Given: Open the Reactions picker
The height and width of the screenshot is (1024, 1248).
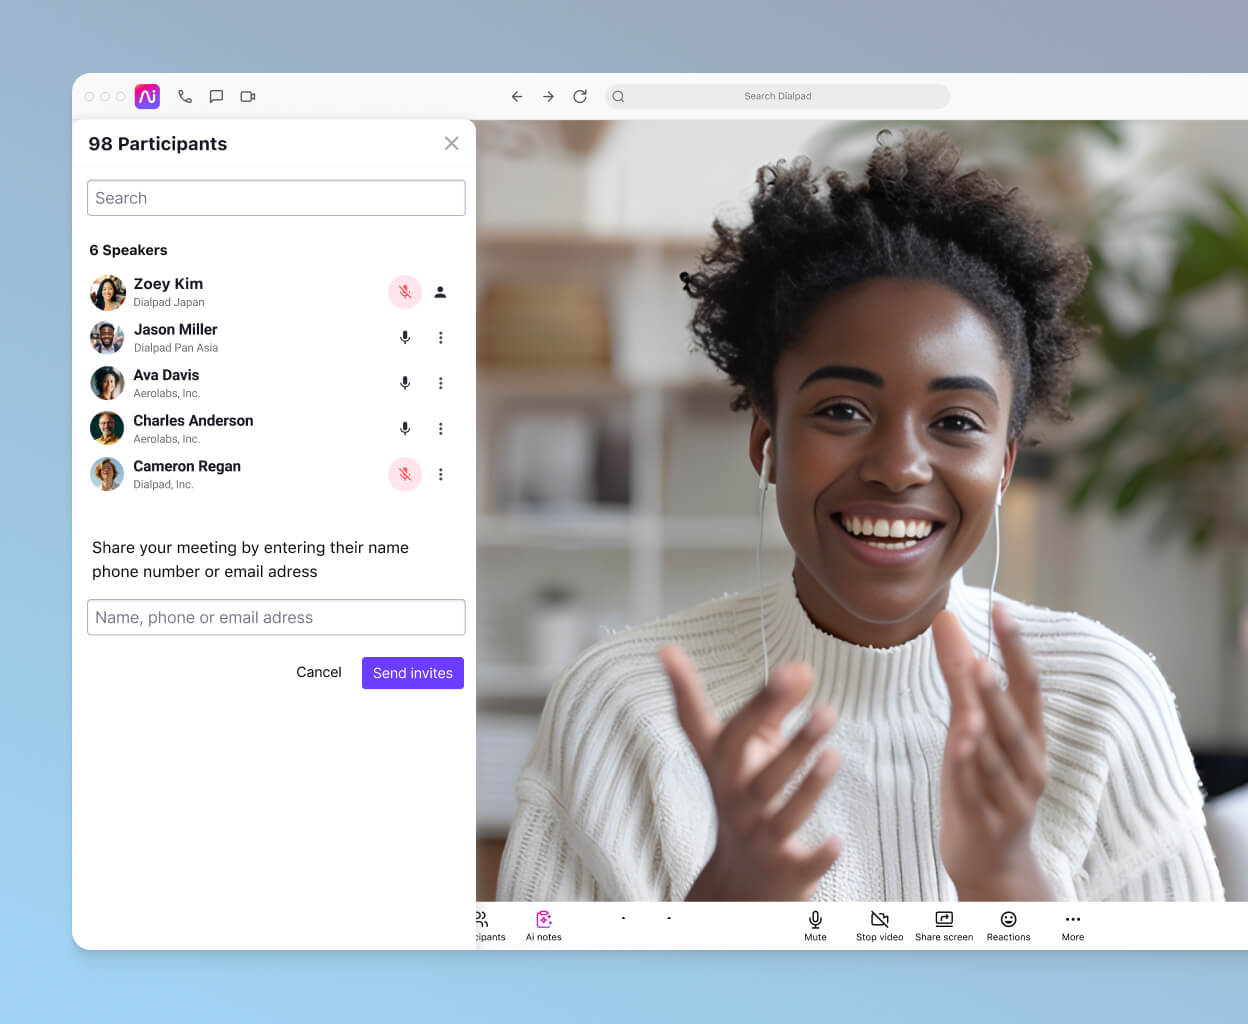Looking at the screenshot, I should [1008, 922].
